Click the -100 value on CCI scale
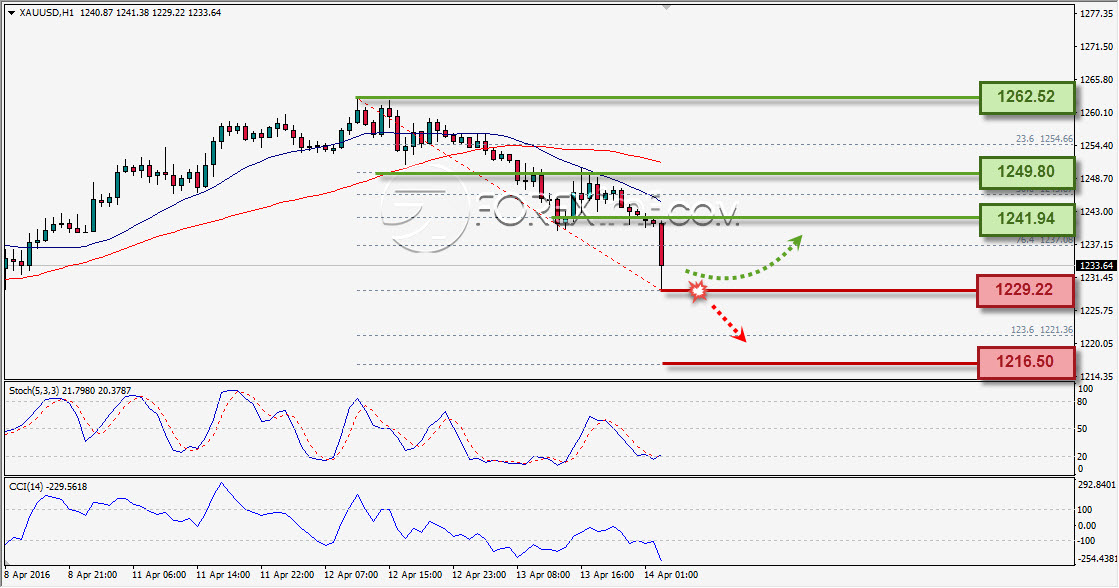Viewport: 1119px width, 588px height. (x=1086, y=540)
